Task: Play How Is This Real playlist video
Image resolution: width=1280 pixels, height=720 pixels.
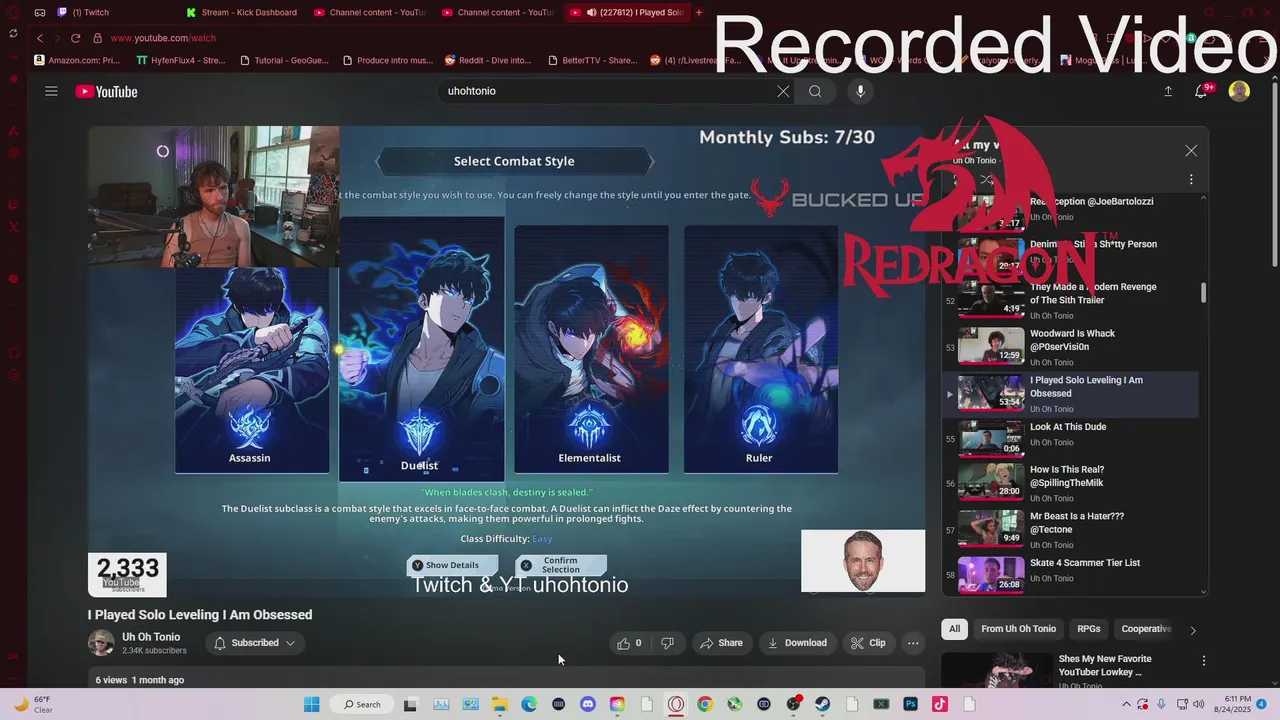Action: point(1072,483)
